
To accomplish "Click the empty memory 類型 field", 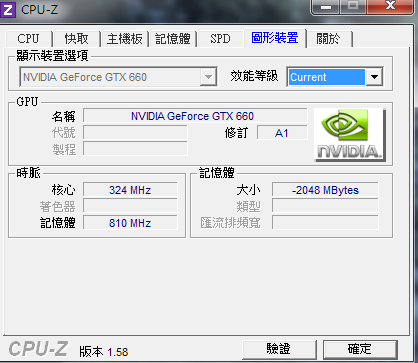I will click(325, 206).
